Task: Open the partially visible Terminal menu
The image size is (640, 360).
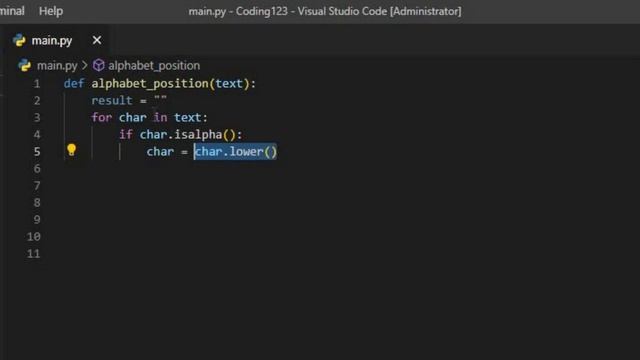Action: [12, 11]
